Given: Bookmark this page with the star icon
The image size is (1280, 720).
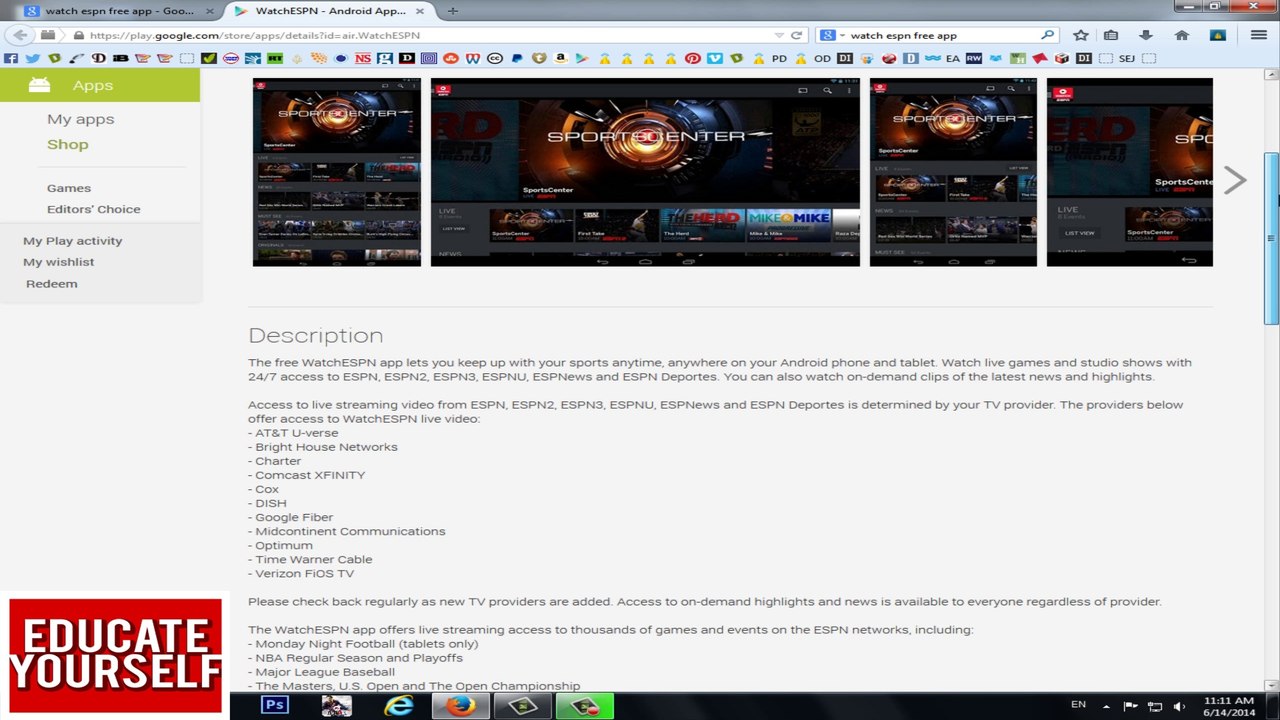Looking at the screenshot, I should click(1081, 35).
